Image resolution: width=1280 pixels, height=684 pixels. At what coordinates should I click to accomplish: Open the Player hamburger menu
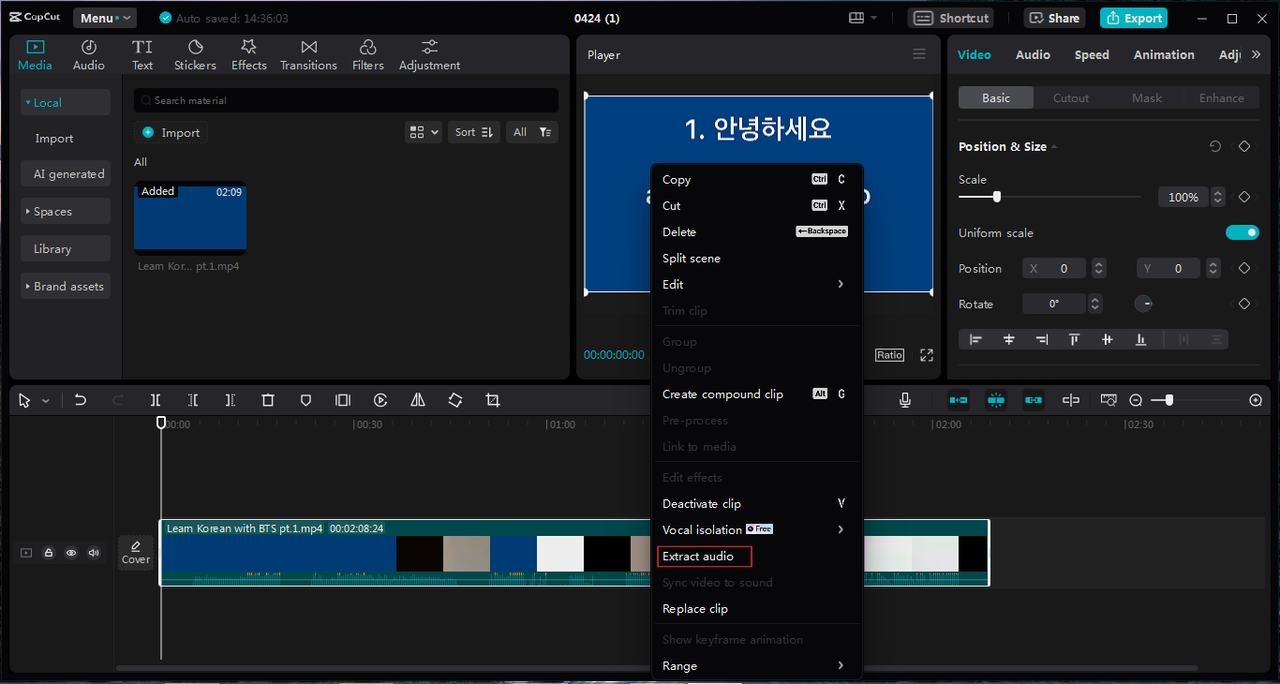919,55
